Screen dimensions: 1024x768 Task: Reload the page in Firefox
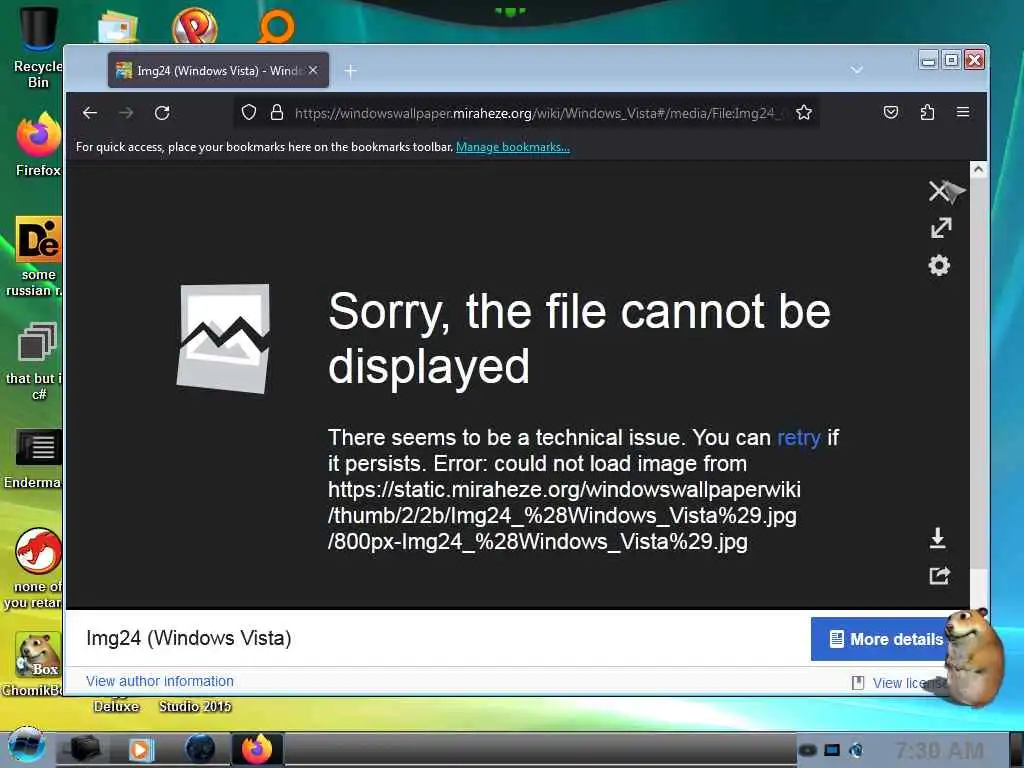162,113
